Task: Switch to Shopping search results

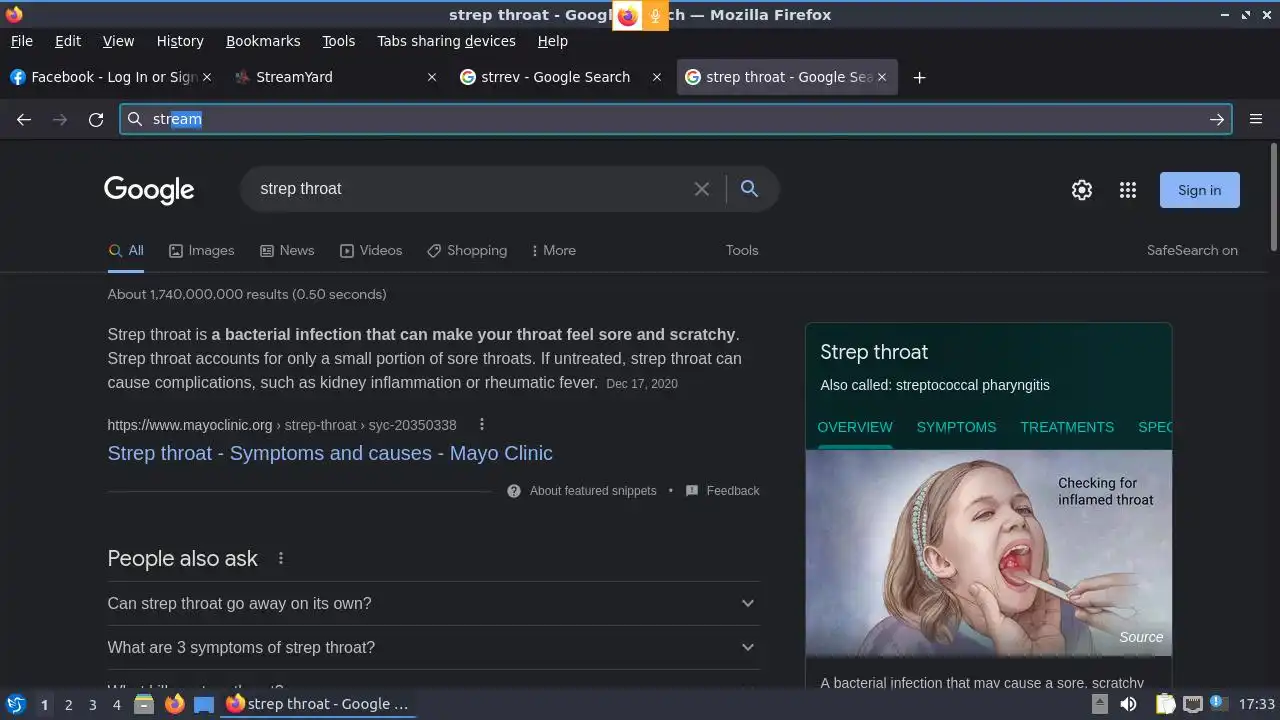Action: [x=467, y=250]
